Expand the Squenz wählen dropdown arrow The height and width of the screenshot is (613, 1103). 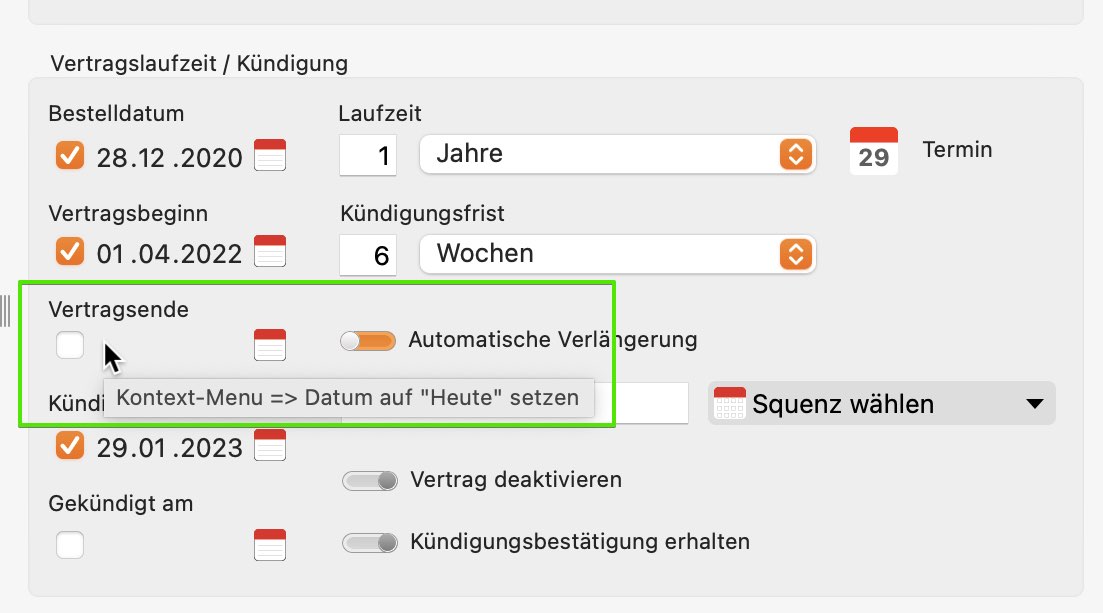point(1034,404)
